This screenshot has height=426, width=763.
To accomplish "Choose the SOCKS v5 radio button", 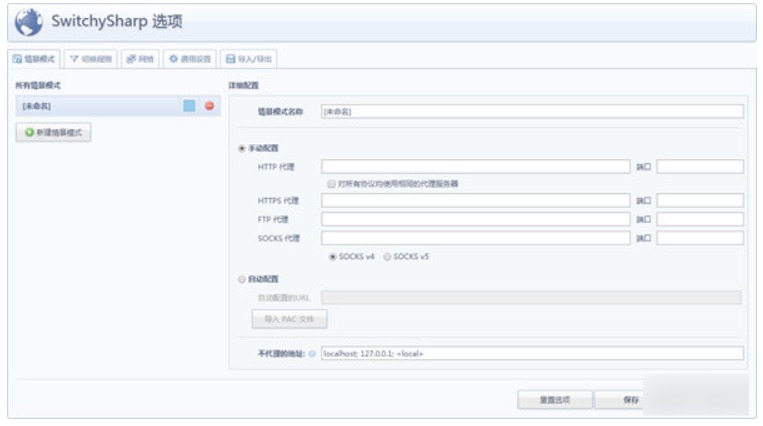I will click(387, 257).
